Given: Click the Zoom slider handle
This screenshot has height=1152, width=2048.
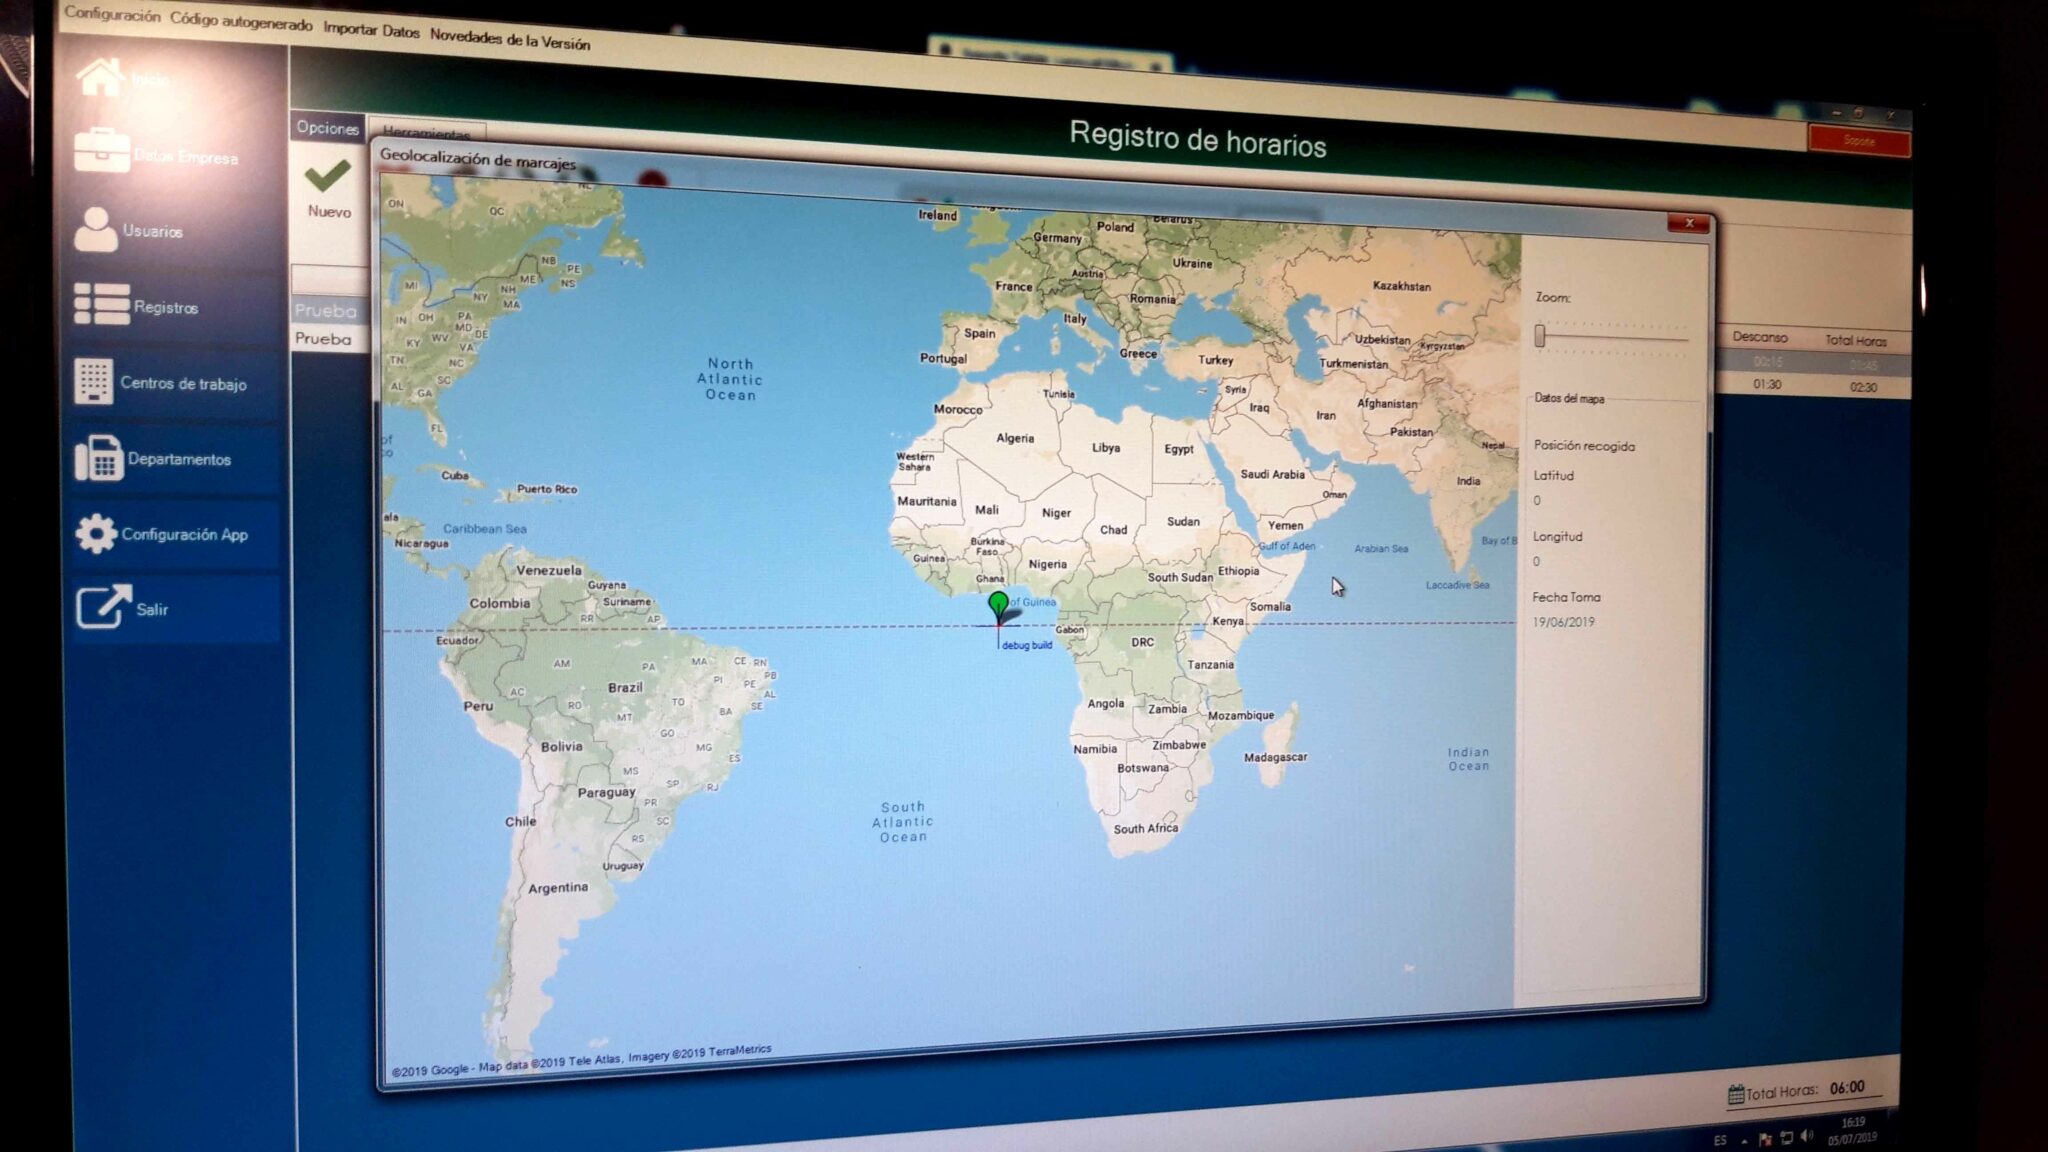Looking at the screenshot, I should click(x=1540, y=336).
